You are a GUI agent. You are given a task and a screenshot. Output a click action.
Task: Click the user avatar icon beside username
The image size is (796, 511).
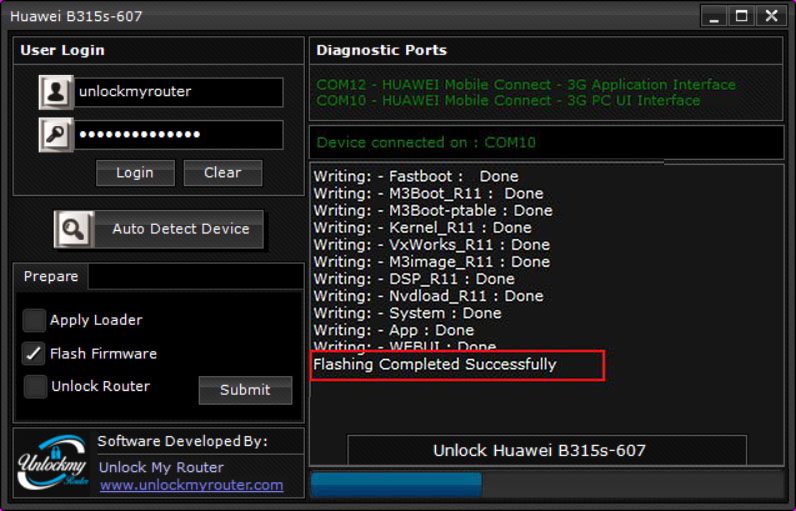[x=56, y=92]
